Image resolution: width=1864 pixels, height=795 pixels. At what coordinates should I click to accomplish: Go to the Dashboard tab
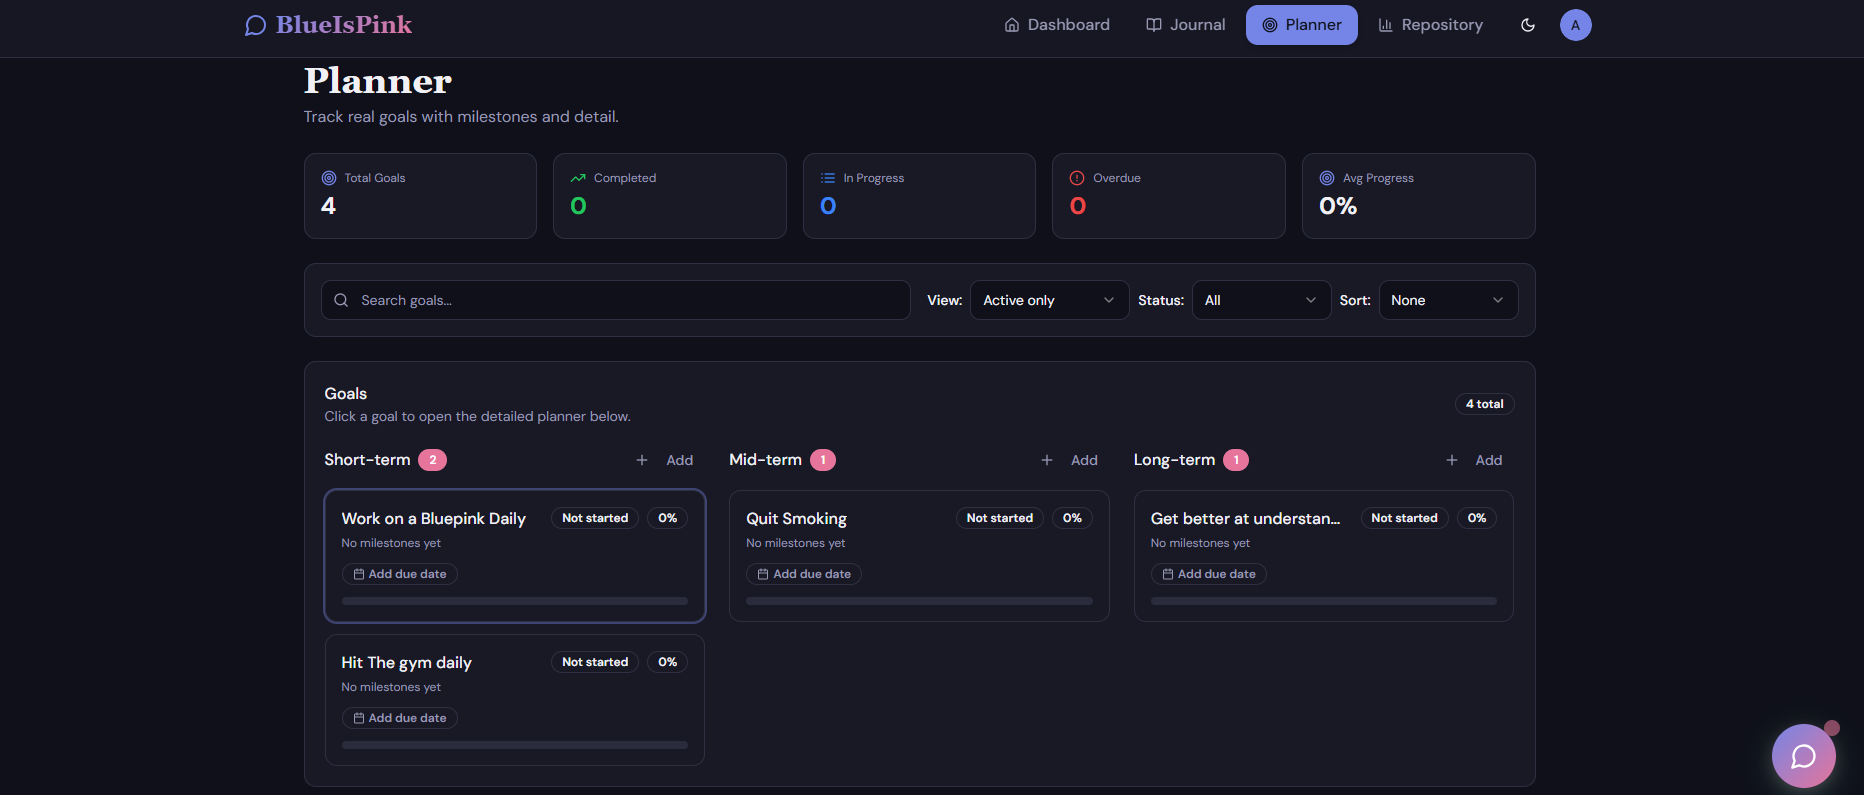[1057, 25]
